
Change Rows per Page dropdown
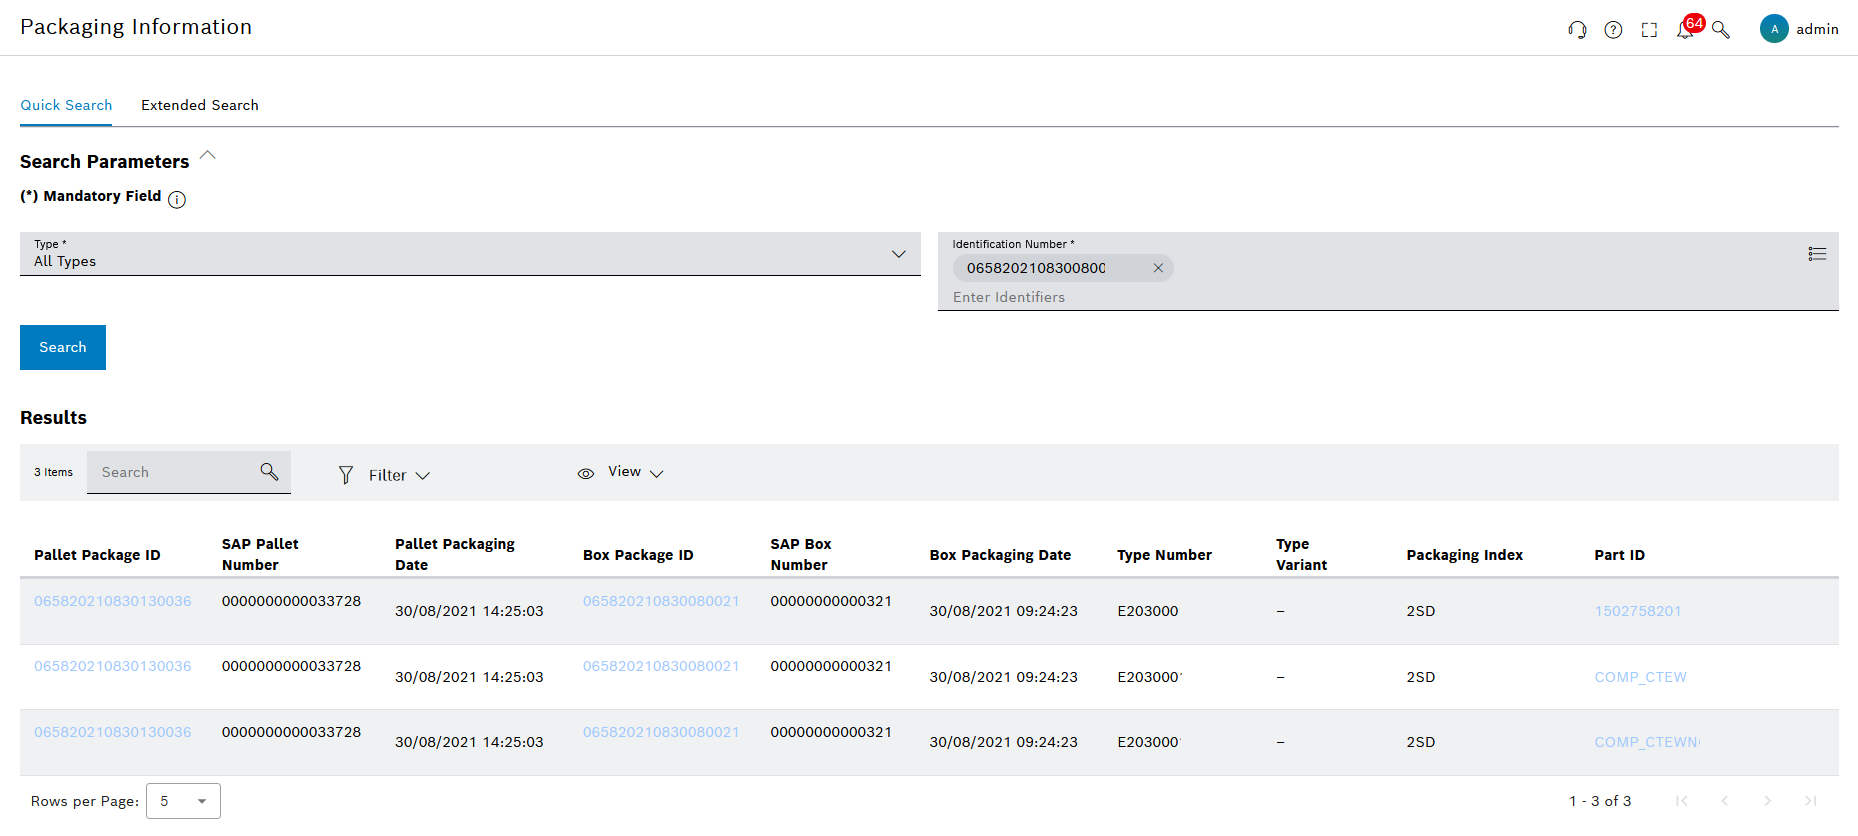183,801
